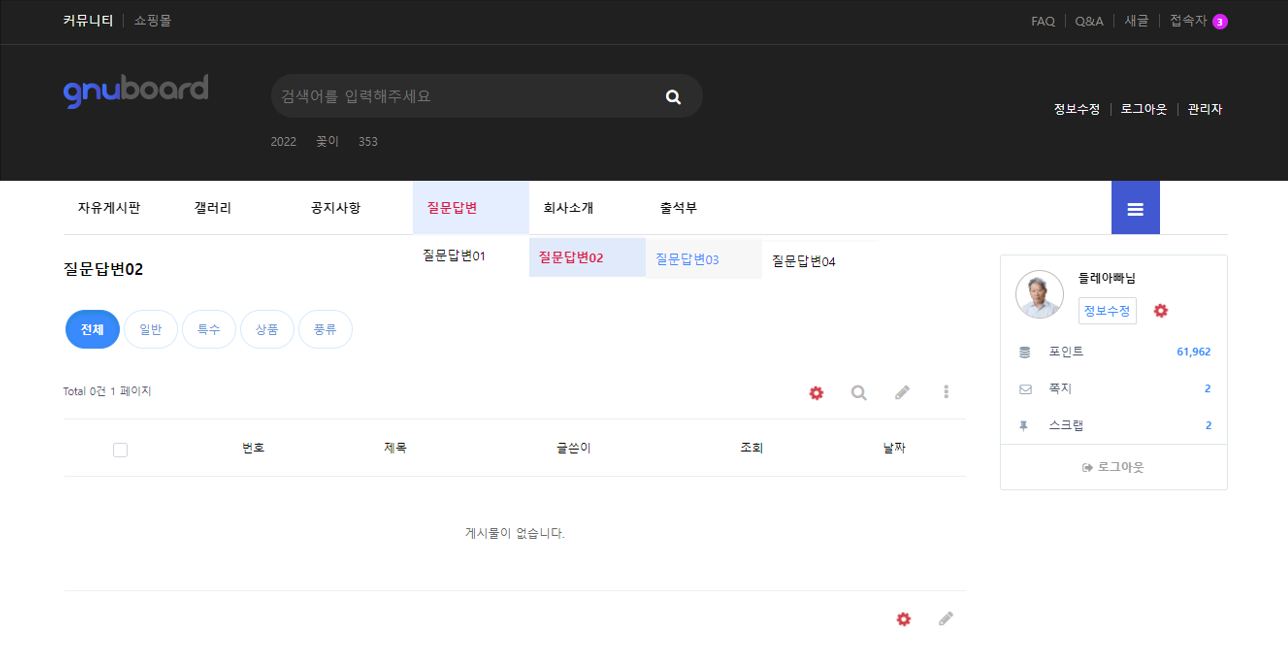Click the bottom red admin gear icon
Image resolution: width=1288 pixels, height=645 pixels.
(904, 619)
